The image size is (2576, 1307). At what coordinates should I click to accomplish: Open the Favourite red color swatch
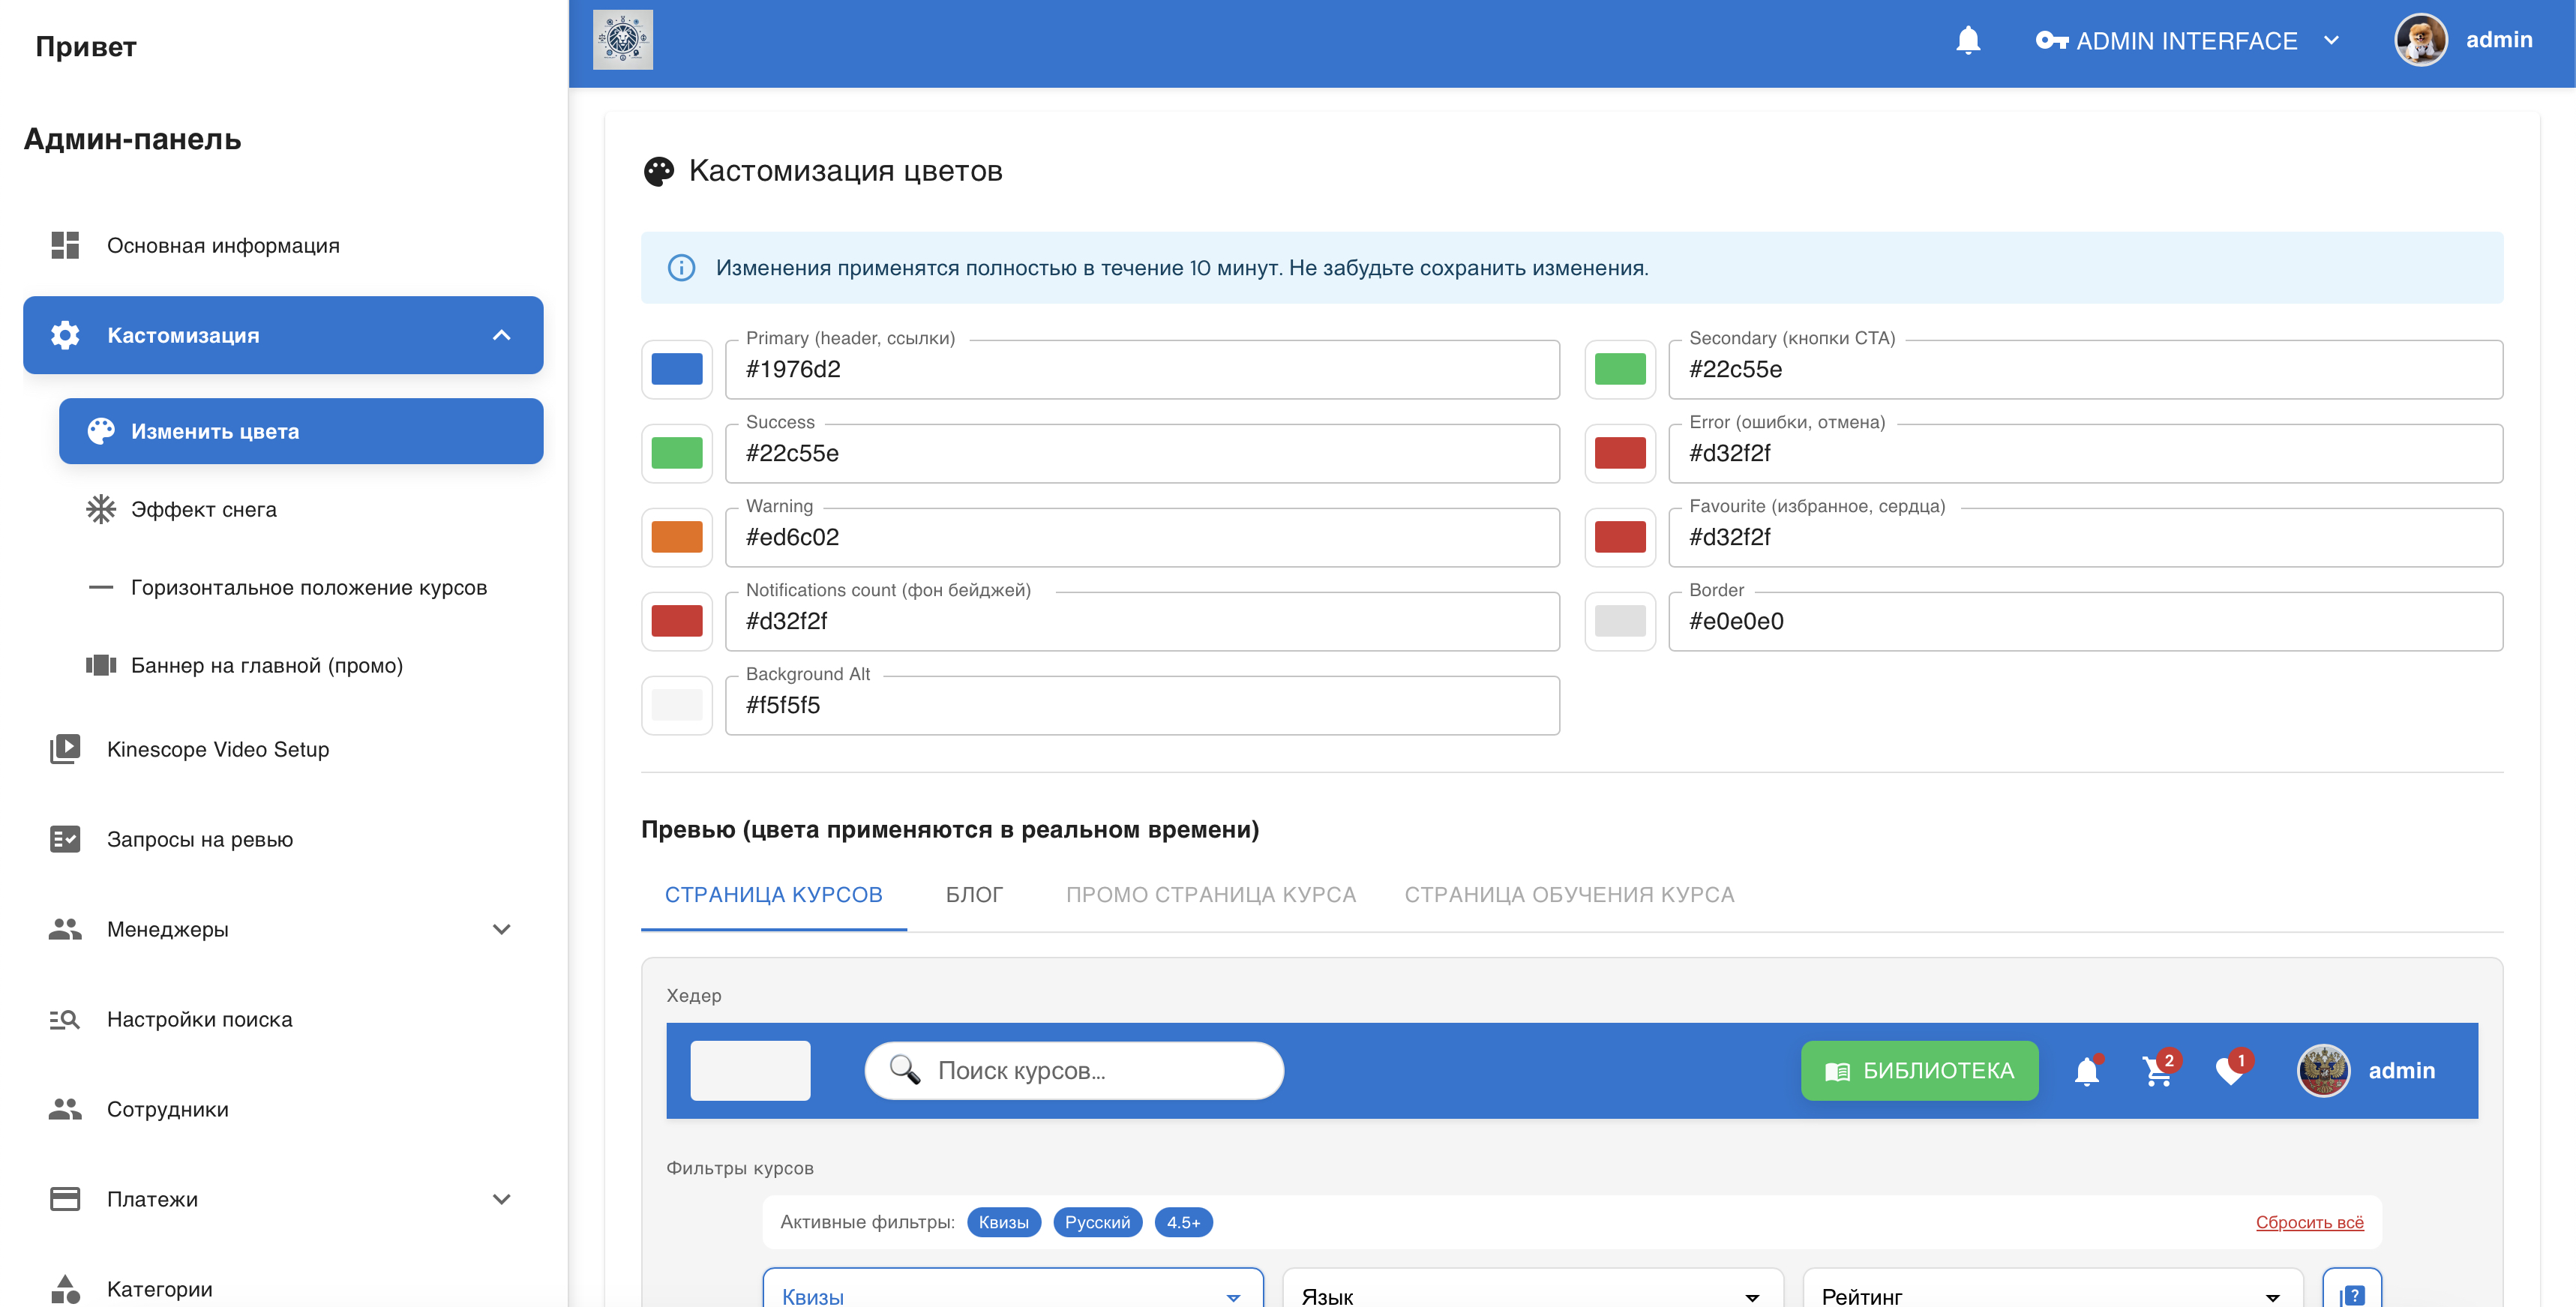point(1620,537)
